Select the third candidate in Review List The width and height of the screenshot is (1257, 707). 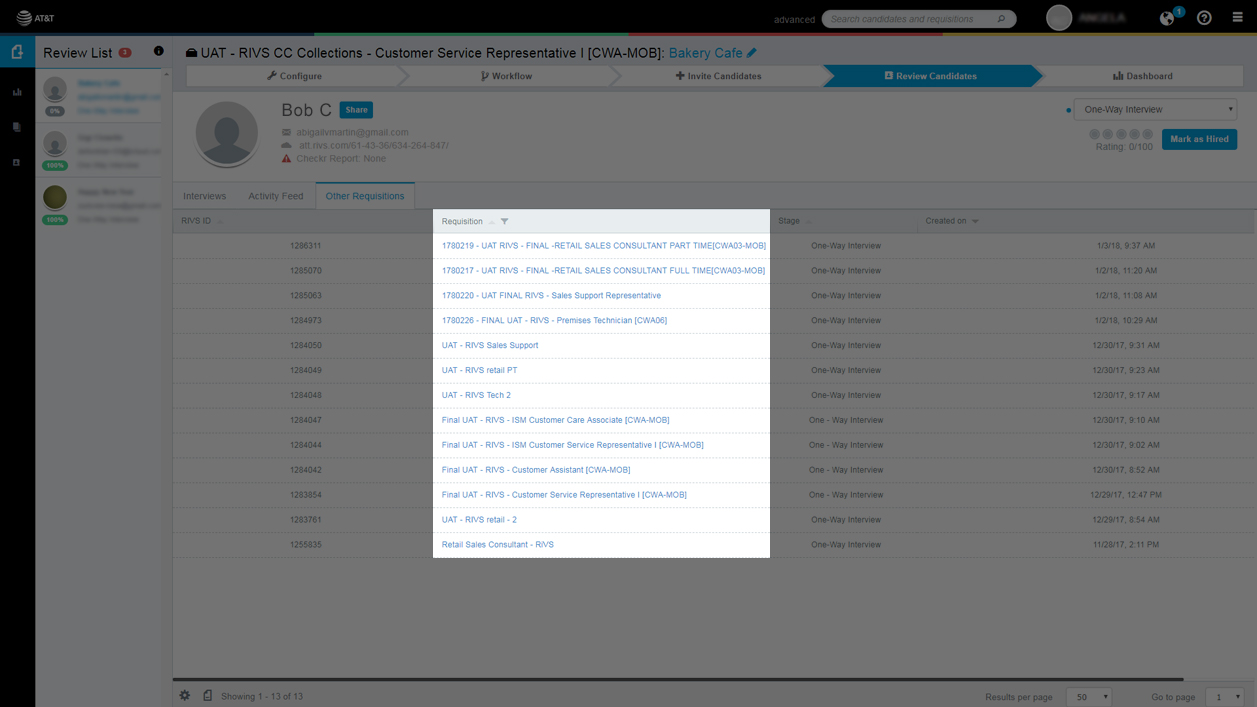pos(100,205)
